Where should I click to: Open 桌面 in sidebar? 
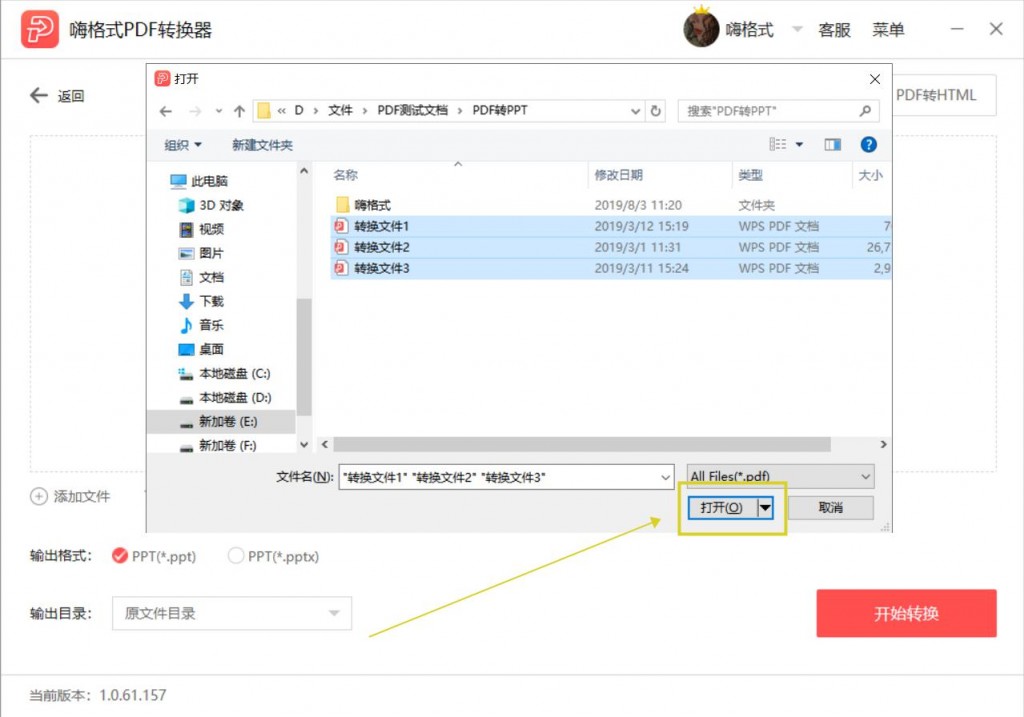[201, 349]
